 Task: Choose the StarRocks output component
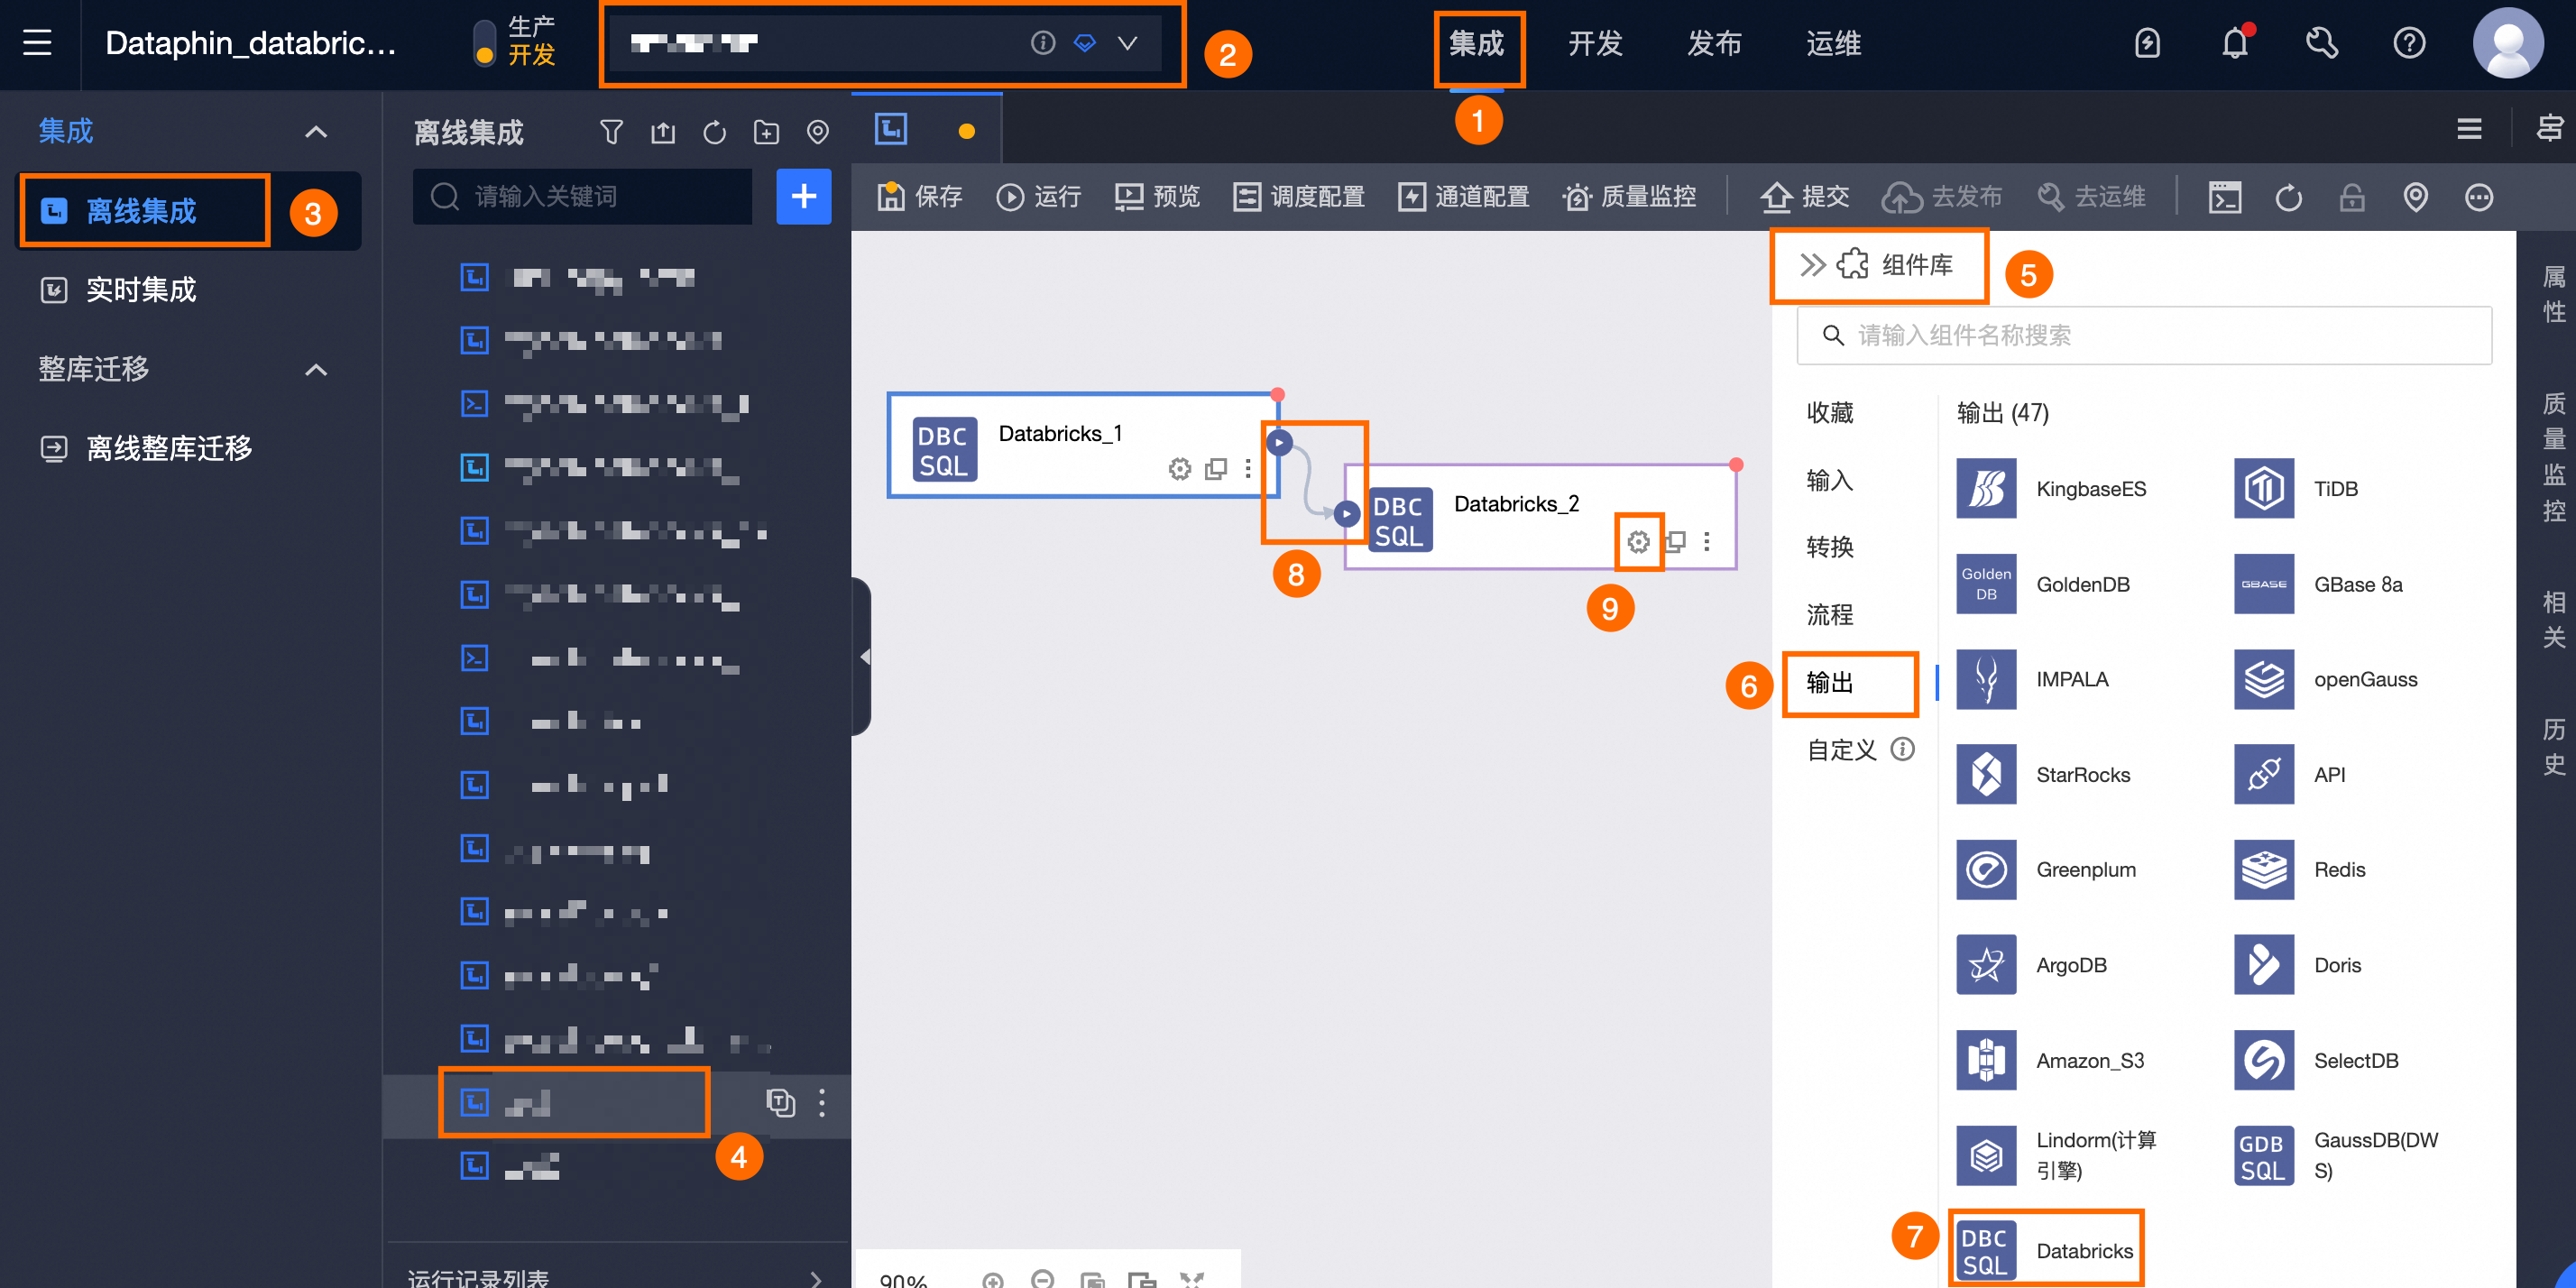[x=2043, y=775]
